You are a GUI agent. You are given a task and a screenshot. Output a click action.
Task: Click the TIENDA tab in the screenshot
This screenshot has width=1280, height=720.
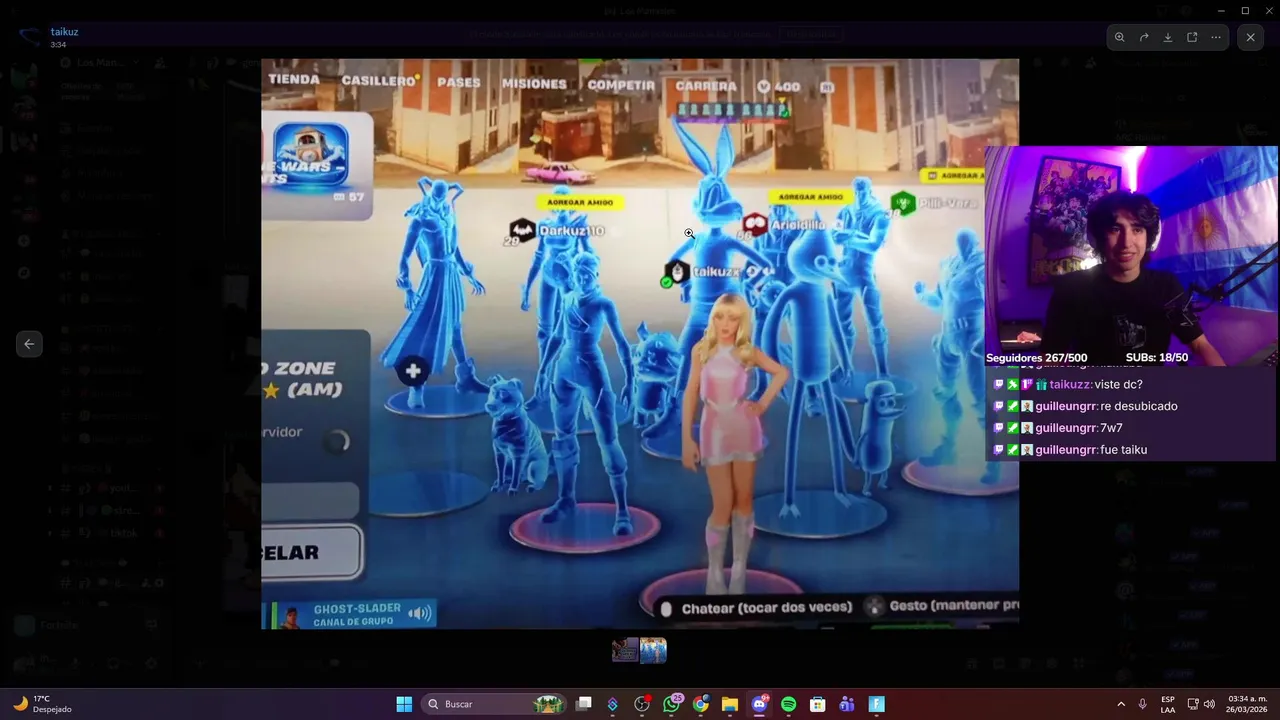tap(294, 79)
